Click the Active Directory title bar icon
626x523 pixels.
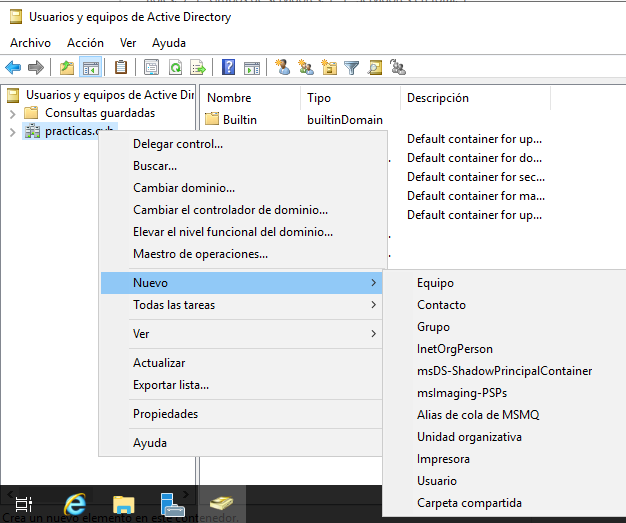pos(16,17)
